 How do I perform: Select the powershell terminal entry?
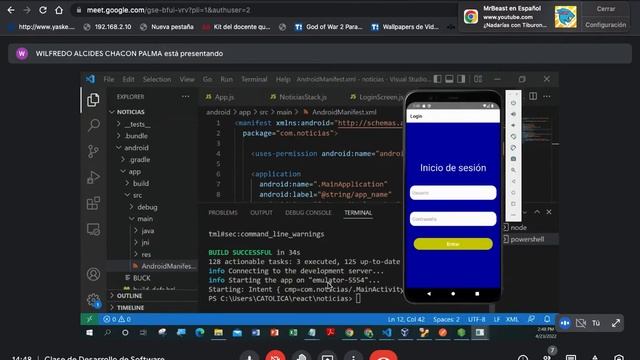[x=527, y=239]
